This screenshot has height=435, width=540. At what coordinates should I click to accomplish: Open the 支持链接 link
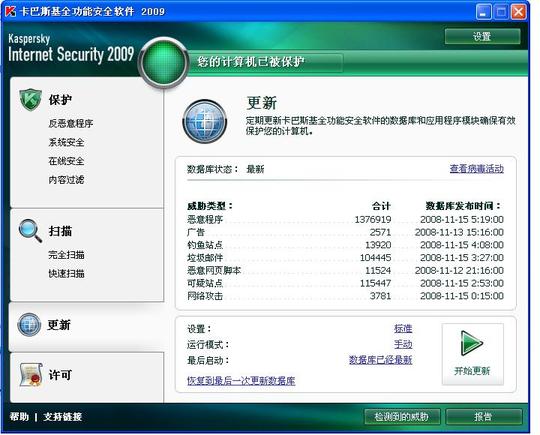(x=63, y=417)
